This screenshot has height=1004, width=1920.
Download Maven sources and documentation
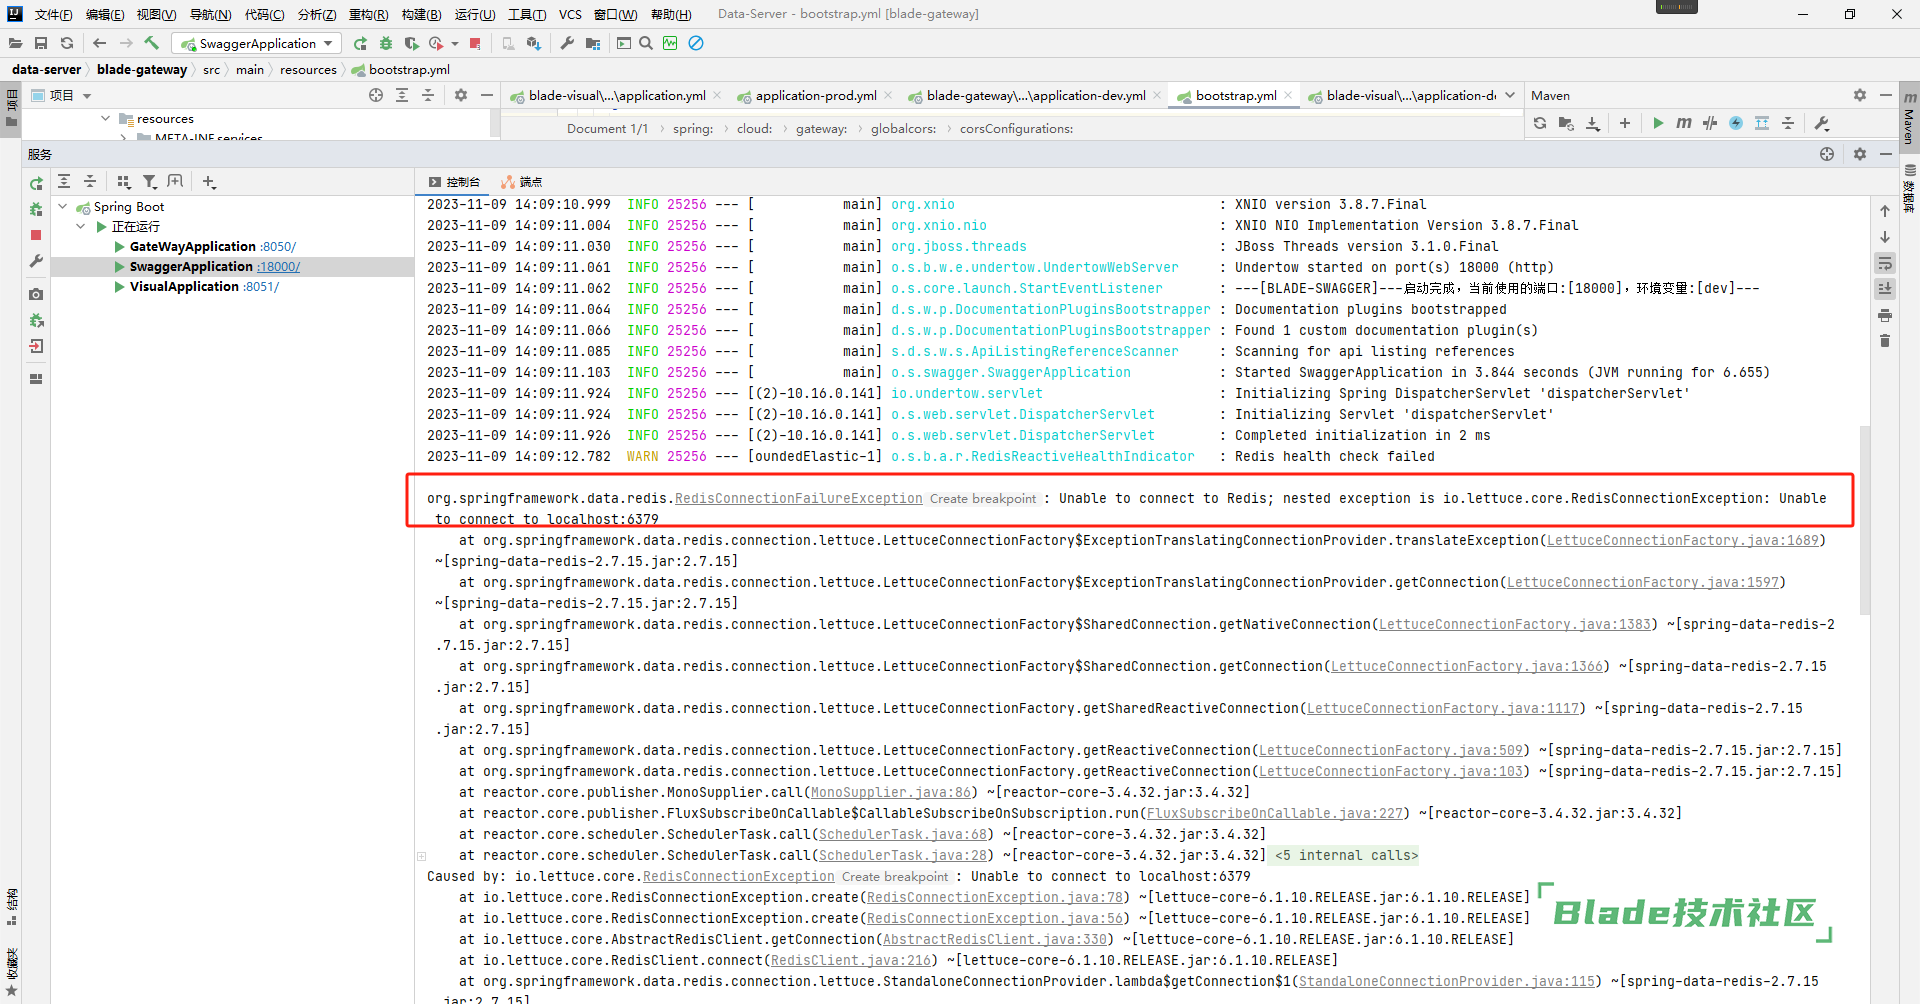click(x=1593, y=123)
